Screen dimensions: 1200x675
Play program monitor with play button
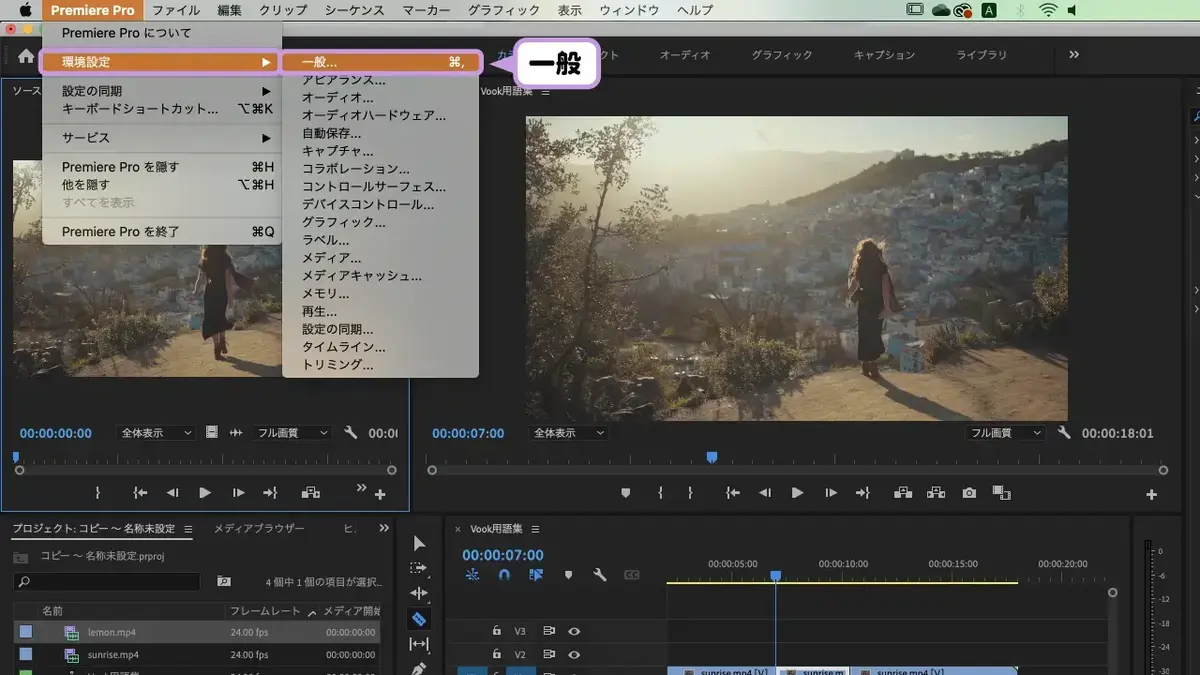click(798, 493)
